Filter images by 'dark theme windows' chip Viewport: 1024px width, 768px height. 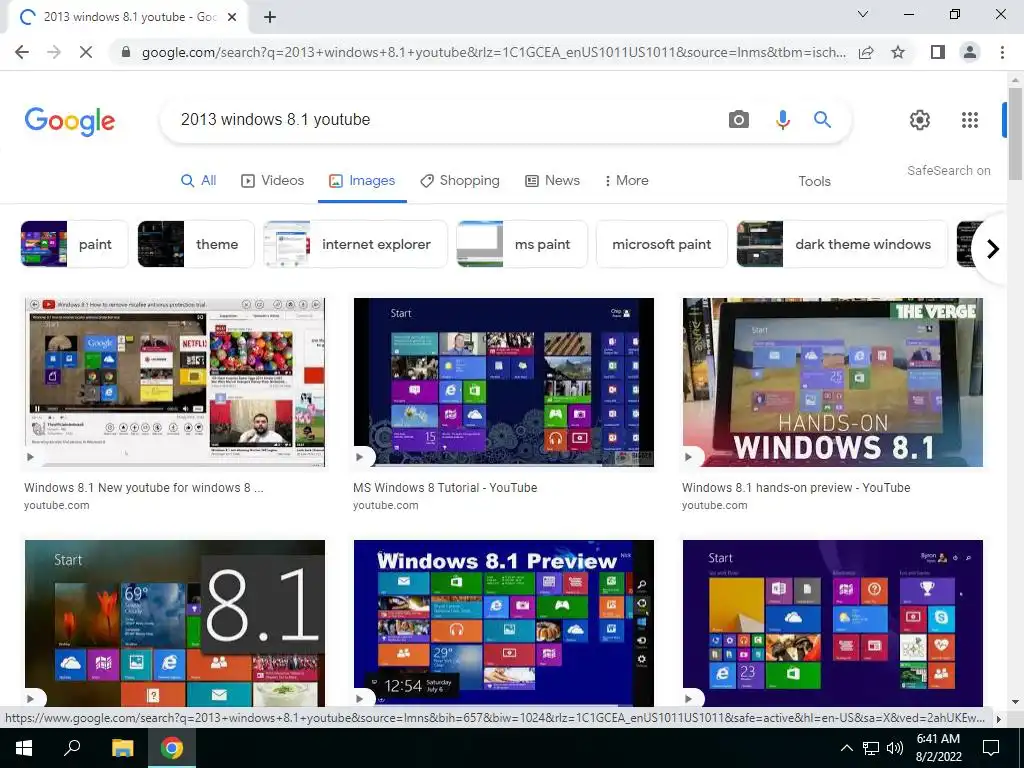[842, 244]
